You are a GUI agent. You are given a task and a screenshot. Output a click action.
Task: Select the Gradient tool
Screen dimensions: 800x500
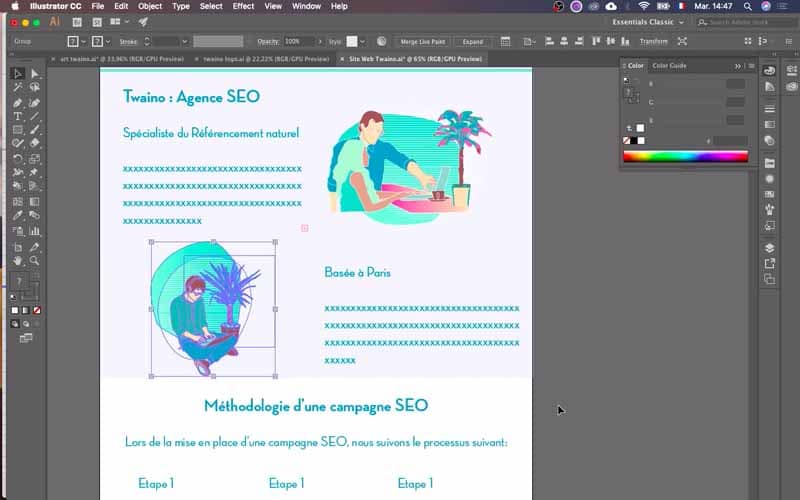[35, 202]
